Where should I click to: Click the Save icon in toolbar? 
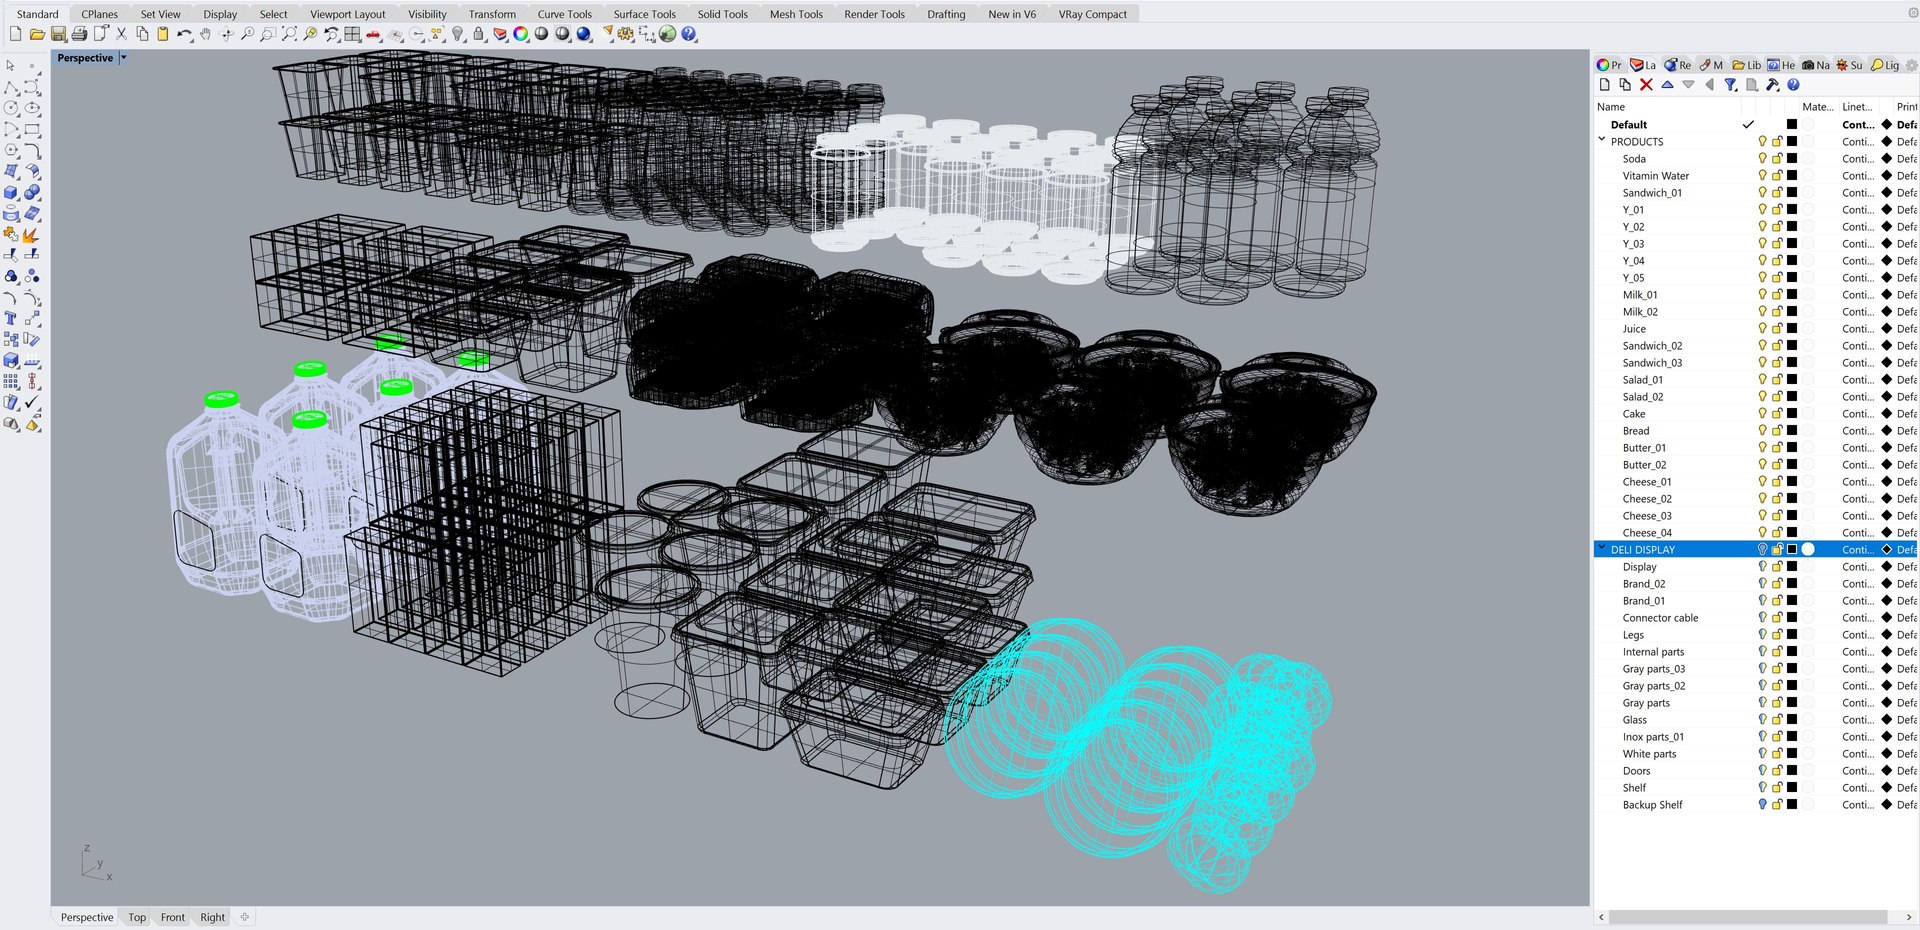(x=58, y=34)
